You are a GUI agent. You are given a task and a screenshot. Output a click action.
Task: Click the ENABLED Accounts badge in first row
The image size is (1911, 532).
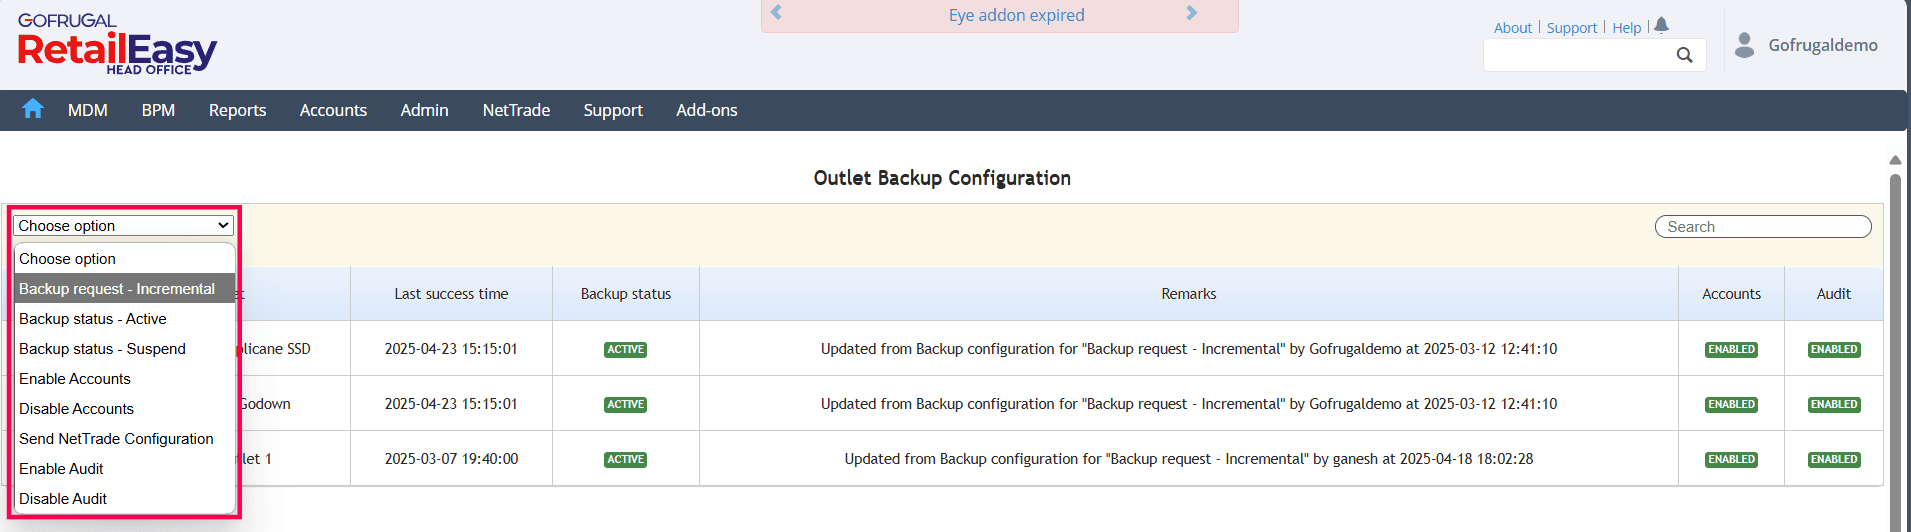1731,350
